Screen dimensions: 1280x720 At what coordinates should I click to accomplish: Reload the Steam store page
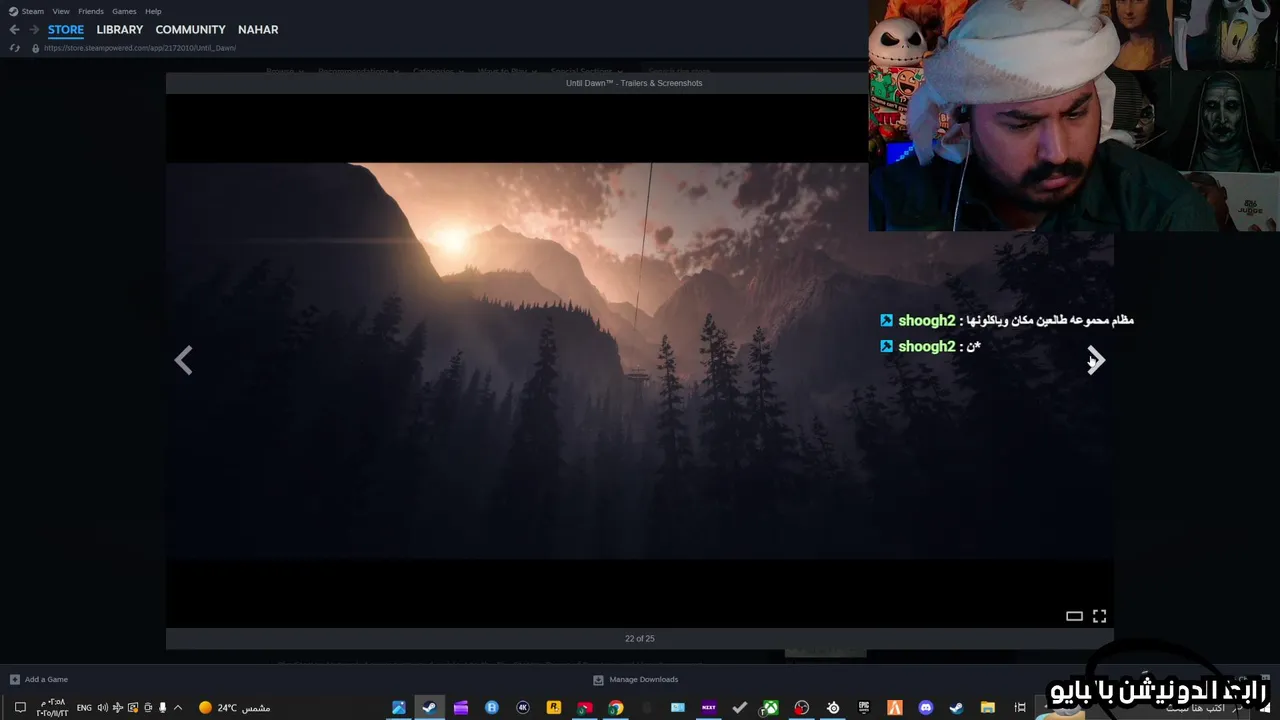pyautogui.click(x=14, y=48)
